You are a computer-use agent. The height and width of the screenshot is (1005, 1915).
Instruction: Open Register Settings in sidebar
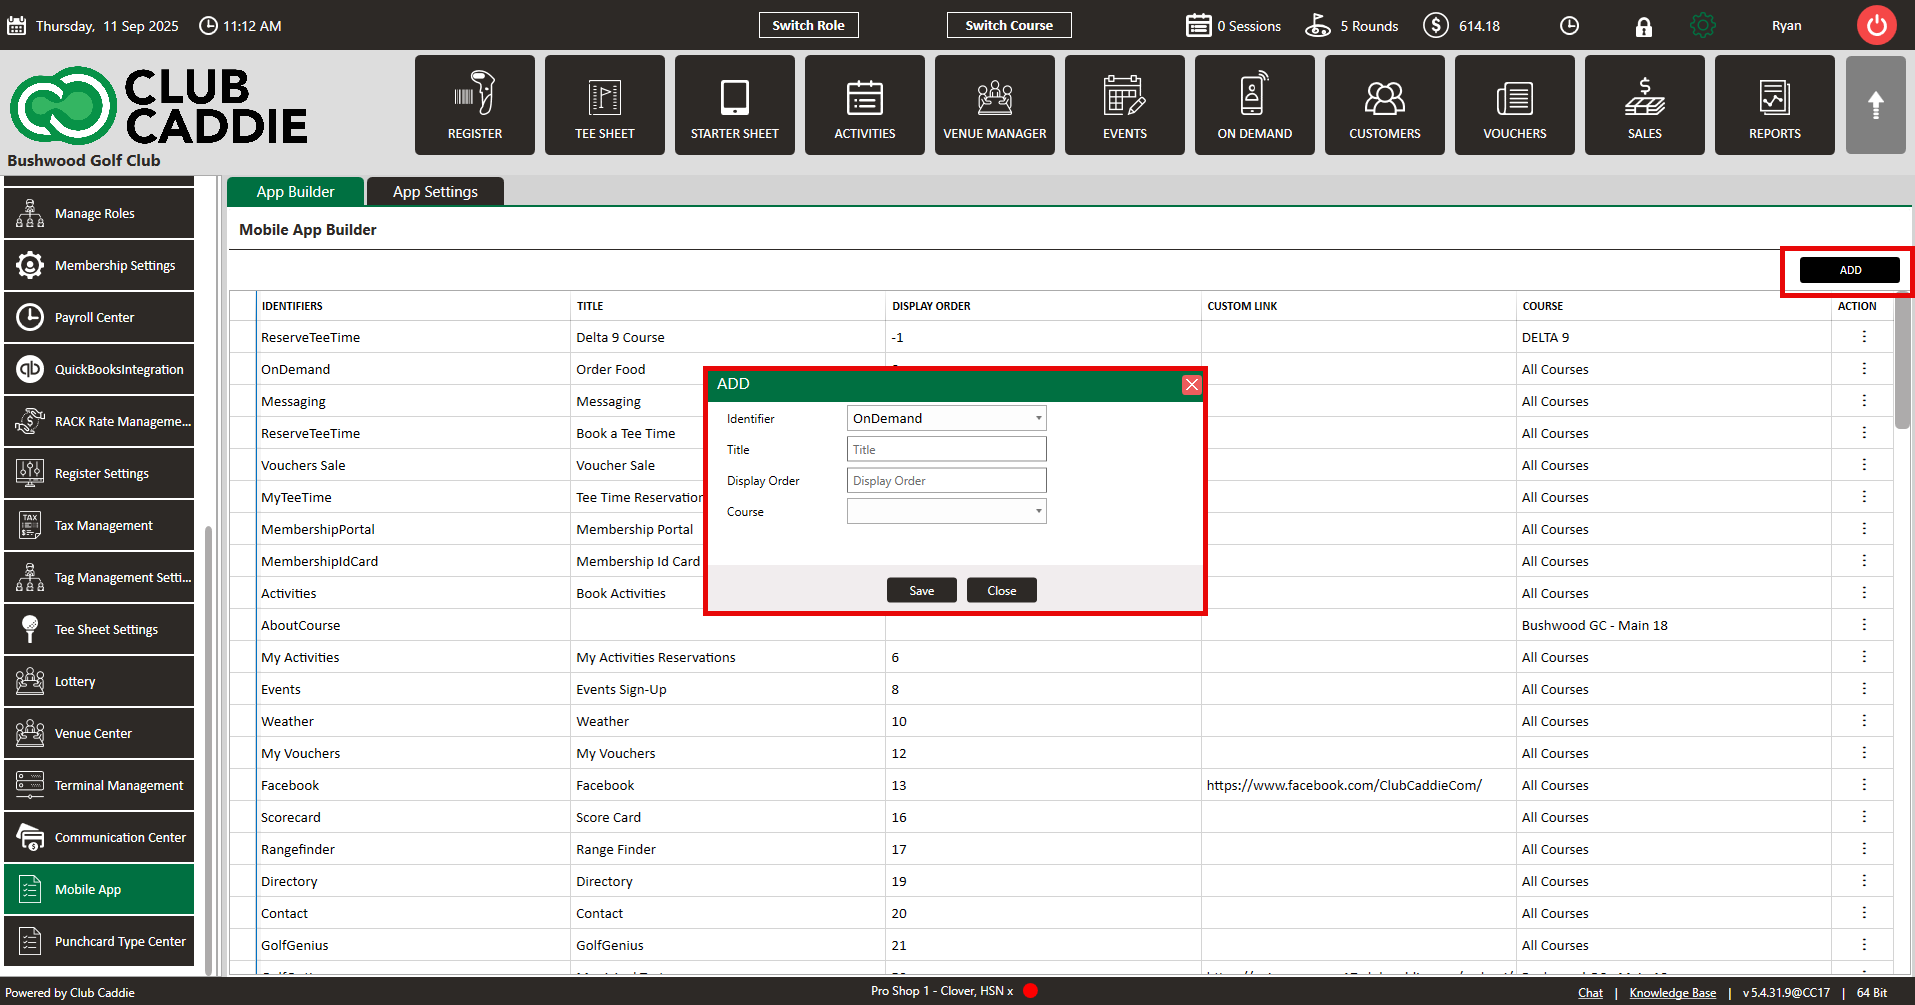pos(99,473)
